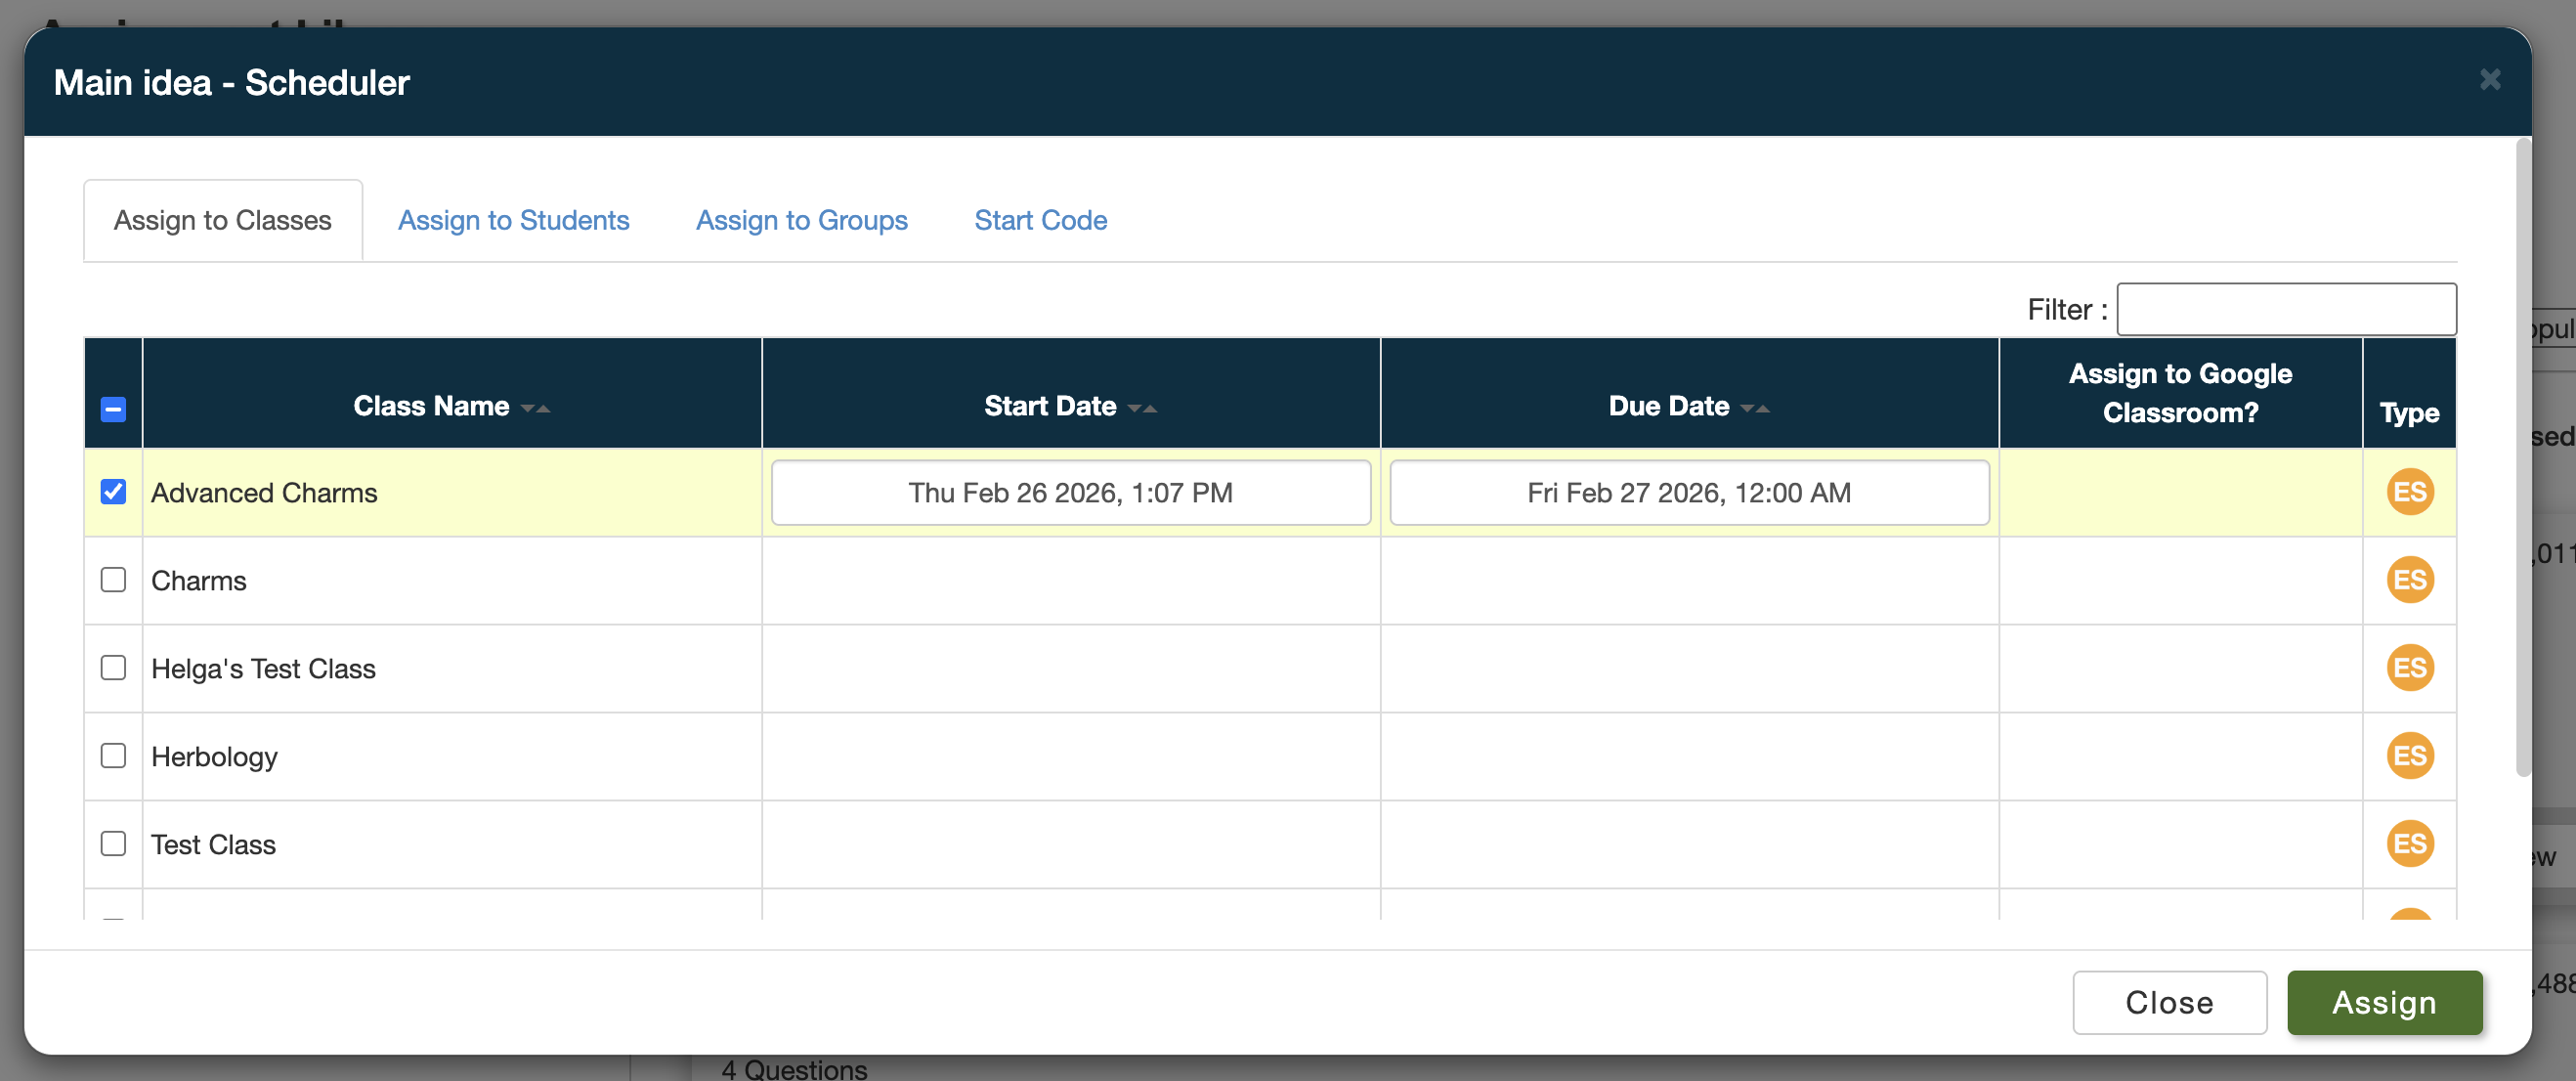The image size is (2576, 1081).
Task: Sort table by Start Date arrows
Action: [x=1142, y=408]
